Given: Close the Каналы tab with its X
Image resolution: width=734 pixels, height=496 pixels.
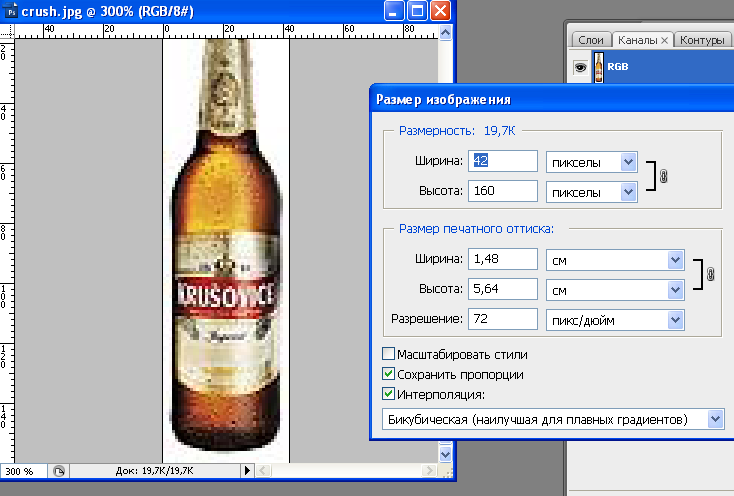Looking at the screenshot, I should (664, 41).
